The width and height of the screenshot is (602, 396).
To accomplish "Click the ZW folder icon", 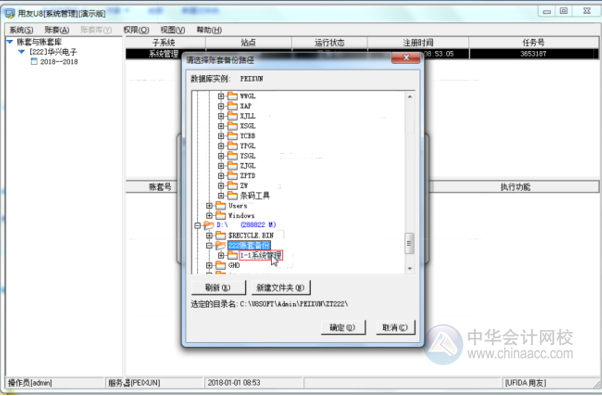I will (232, 186).
